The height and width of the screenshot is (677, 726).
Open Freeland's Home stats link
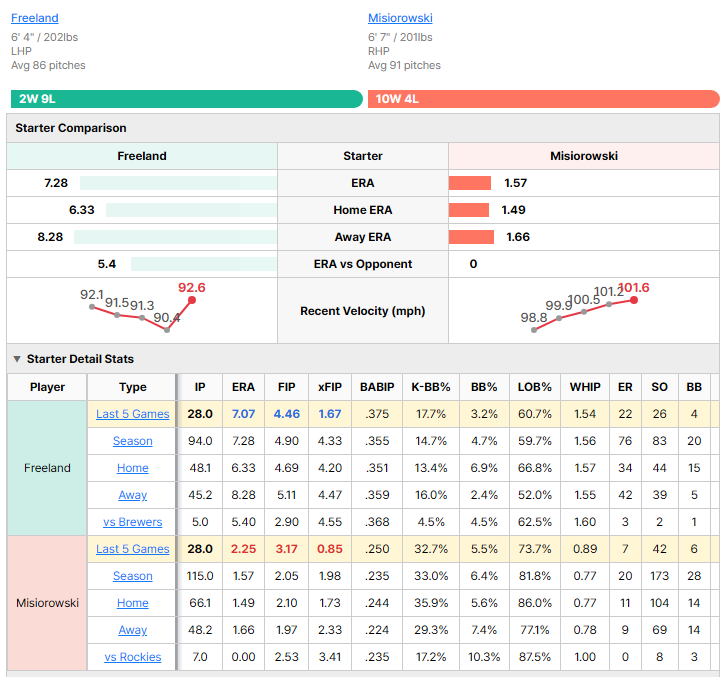tap(132, 468)
